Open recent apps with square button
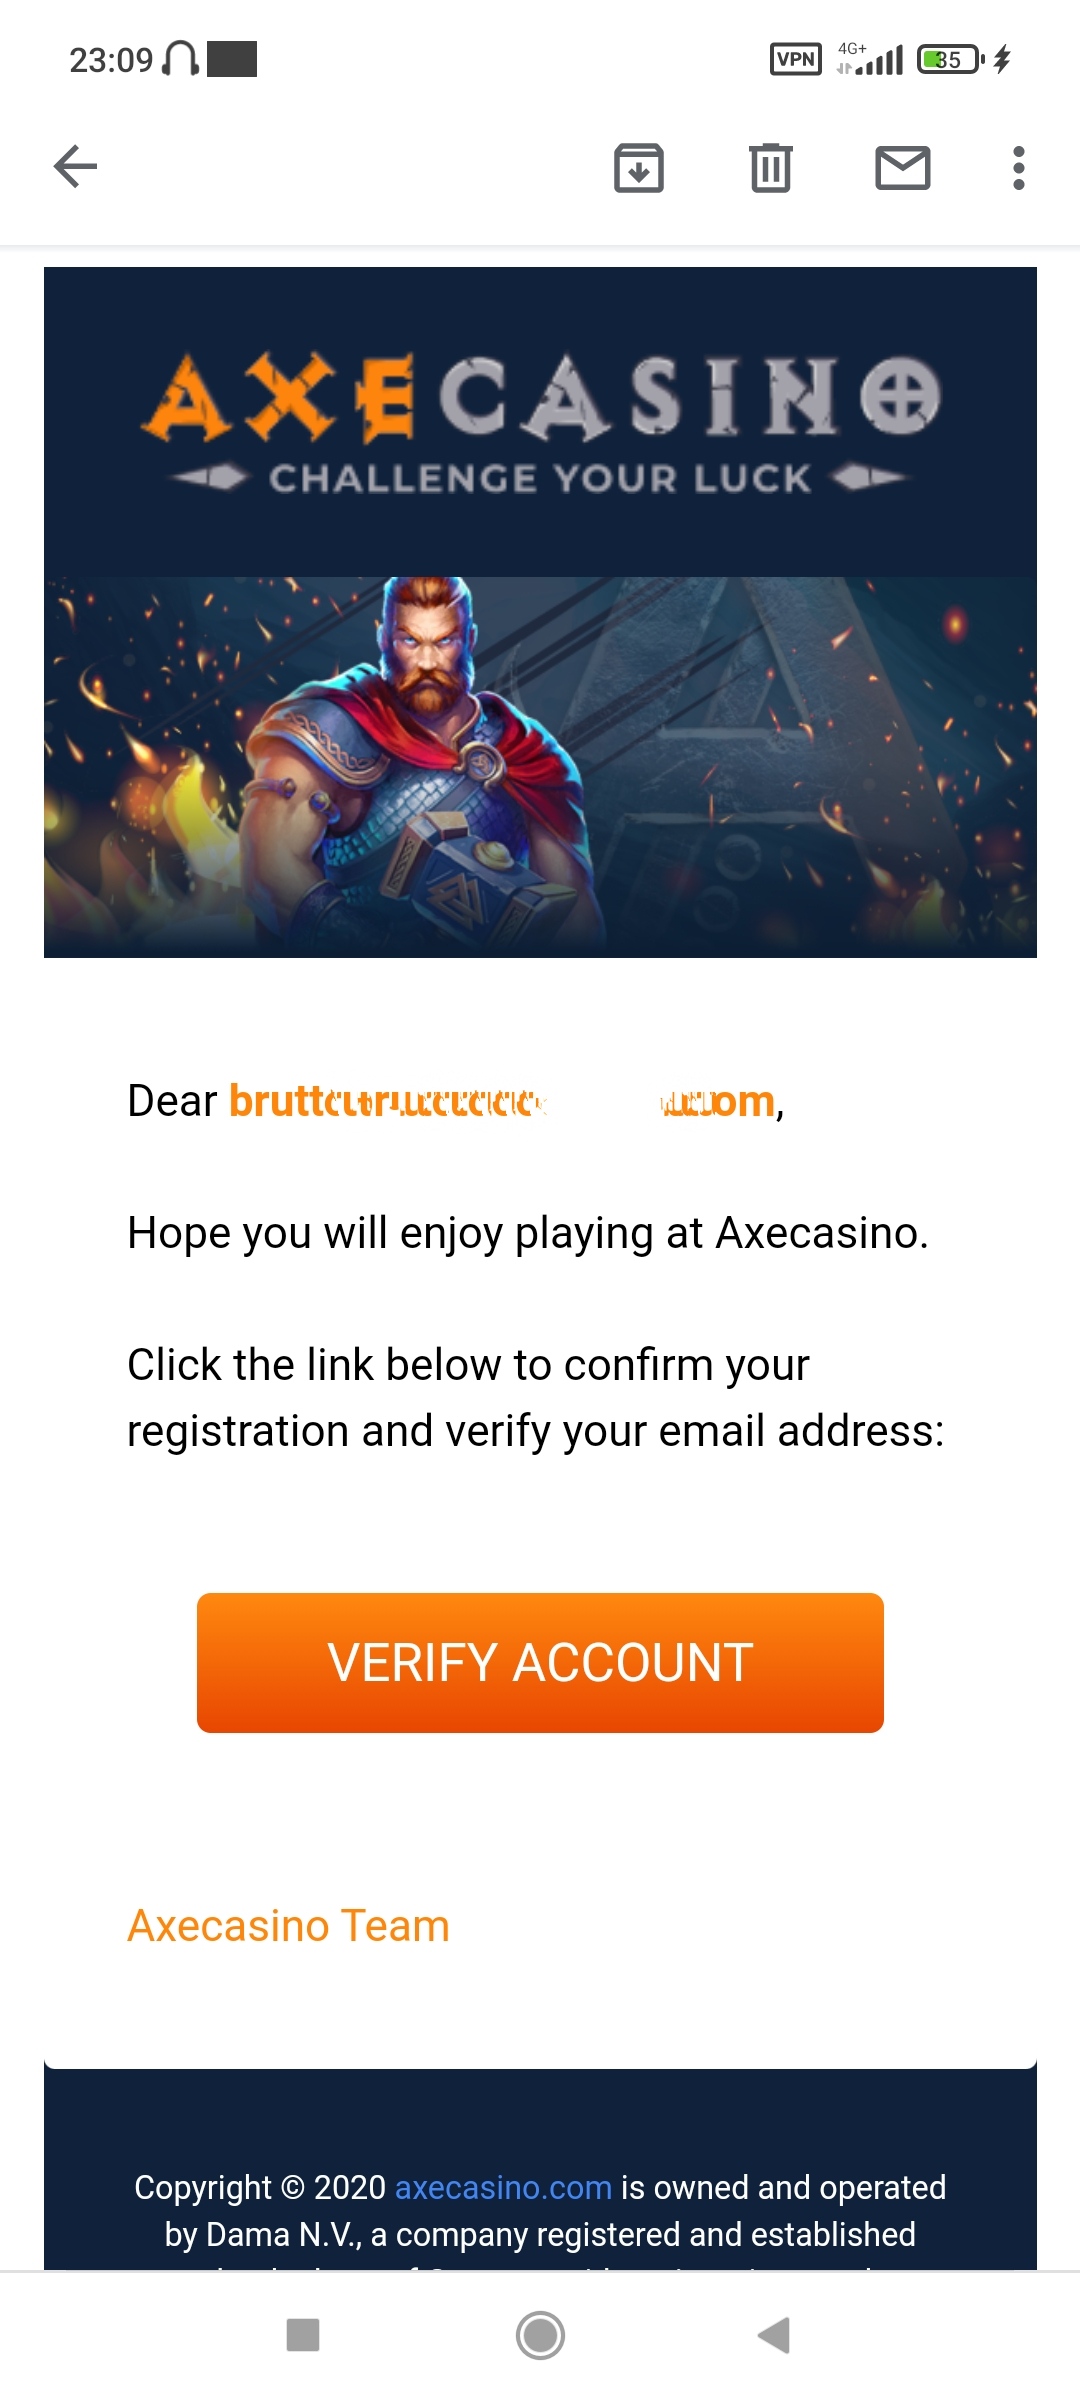This screenshot has width=1080, height=2400. tap(302, 2335)
